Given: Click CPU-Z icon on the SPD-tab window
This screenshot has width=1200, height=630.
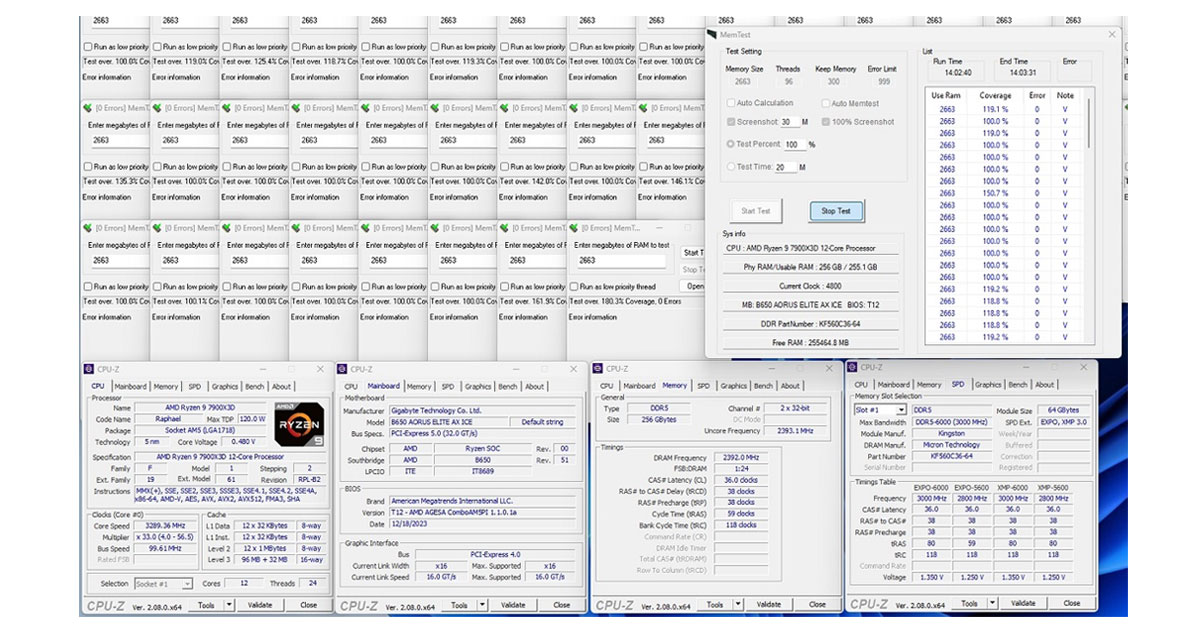Looking at the screenshot, I should point(852,367).
